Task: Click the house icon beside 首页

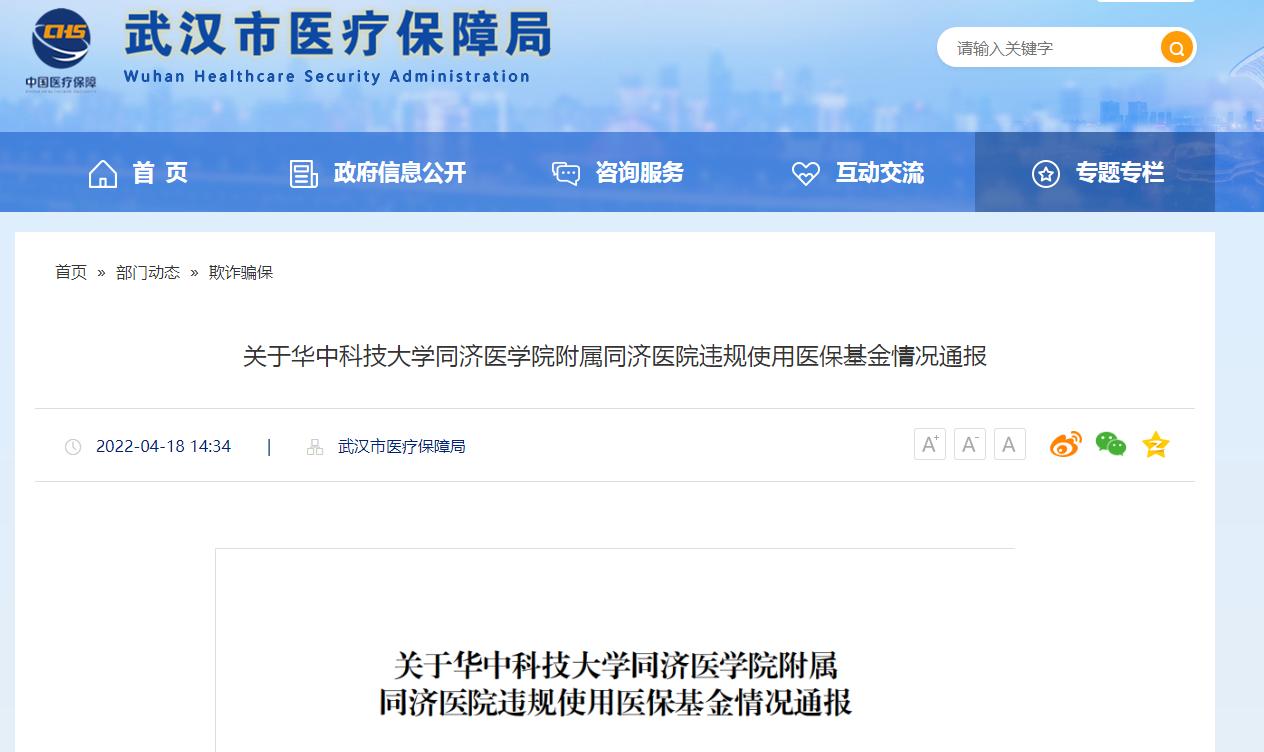Action: (x=103, y=174)
